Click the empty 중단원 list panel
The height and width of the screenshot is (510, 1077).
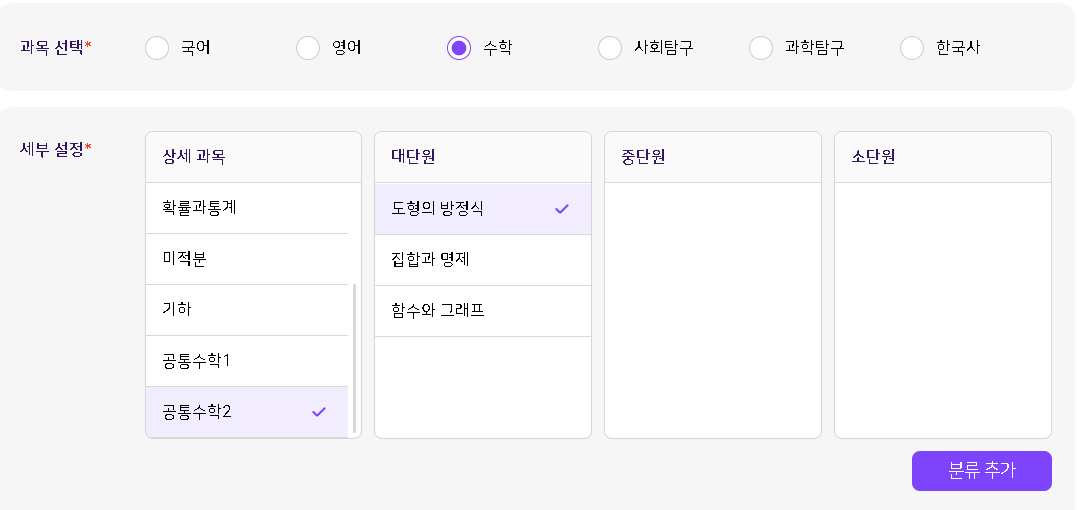click(x=712, y=310)
